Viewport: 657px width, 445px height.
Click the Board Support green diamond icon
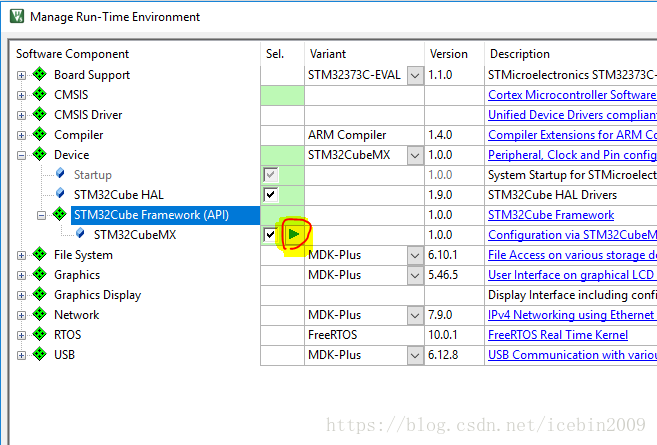pos(40,74)
